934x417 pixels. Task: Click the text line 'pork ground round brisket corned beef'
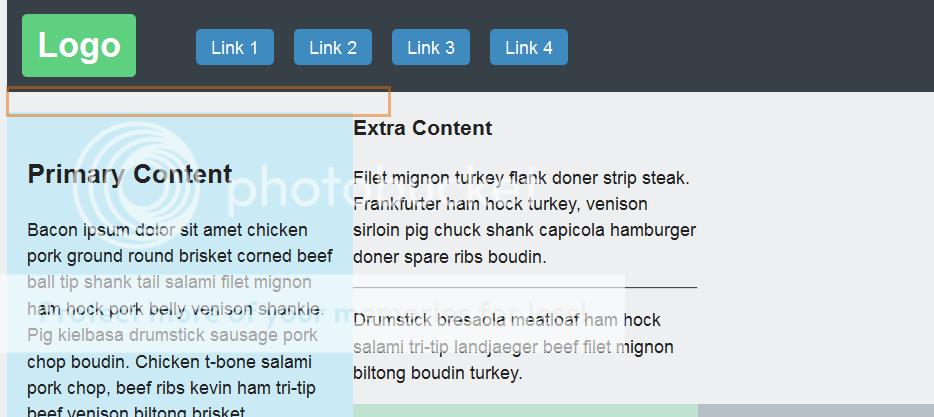180,256
